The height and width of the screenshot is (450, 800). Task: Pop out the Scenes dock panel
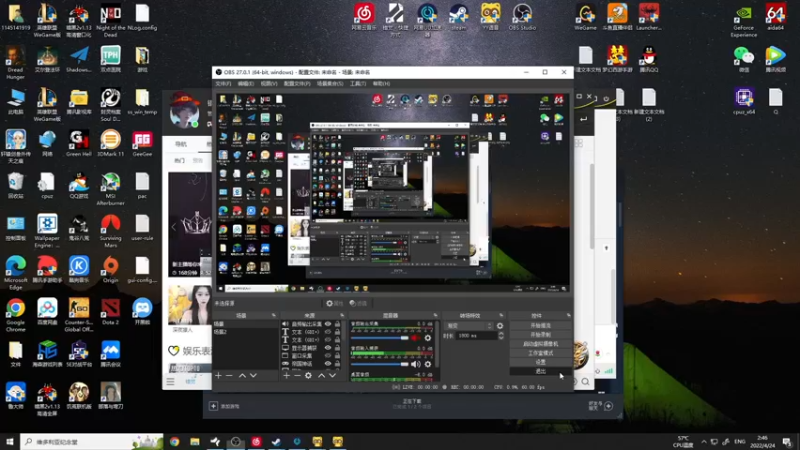(x=273, y=316)
